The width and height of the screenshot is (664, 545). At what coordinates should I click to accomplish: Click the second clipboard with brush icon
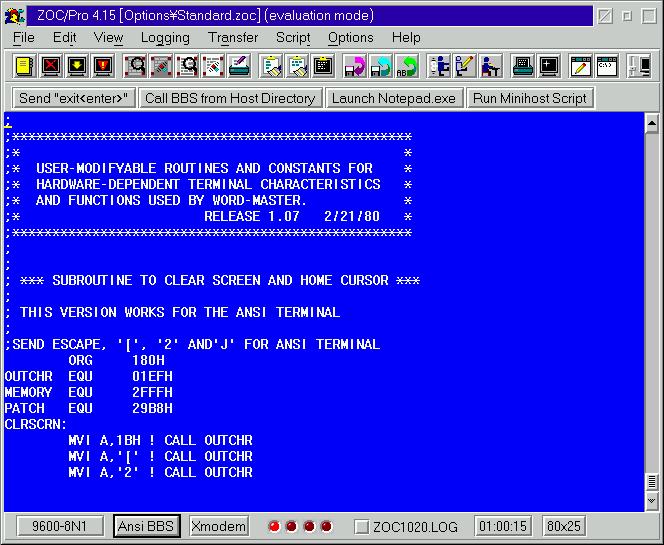[297, 66]
